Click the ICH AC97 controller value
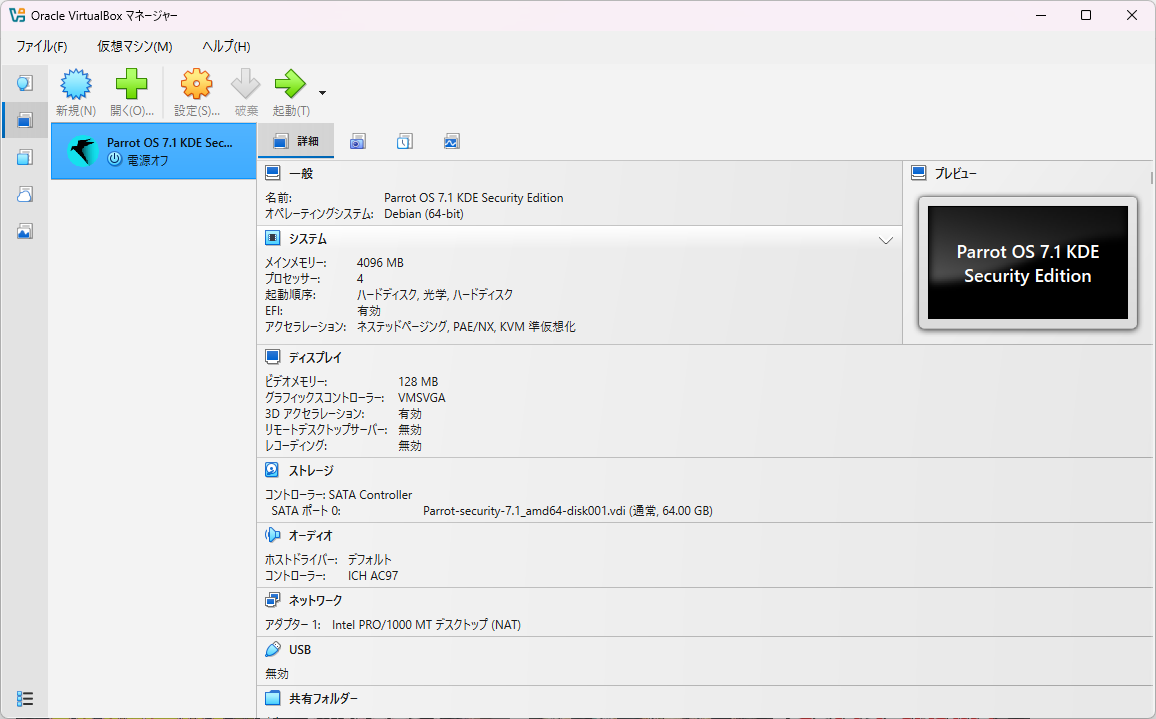This screenshot has height=719, width=1156. (x=373, y=576)
